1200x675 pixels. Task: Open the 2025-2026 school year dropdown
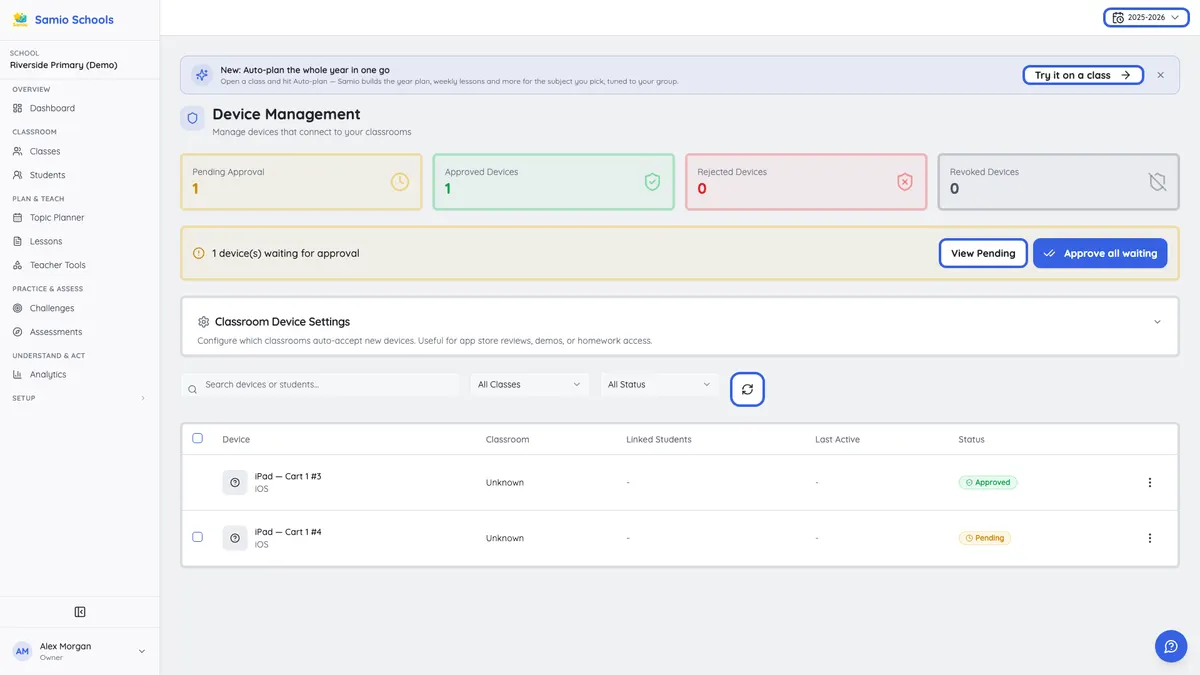(1145, 17)
